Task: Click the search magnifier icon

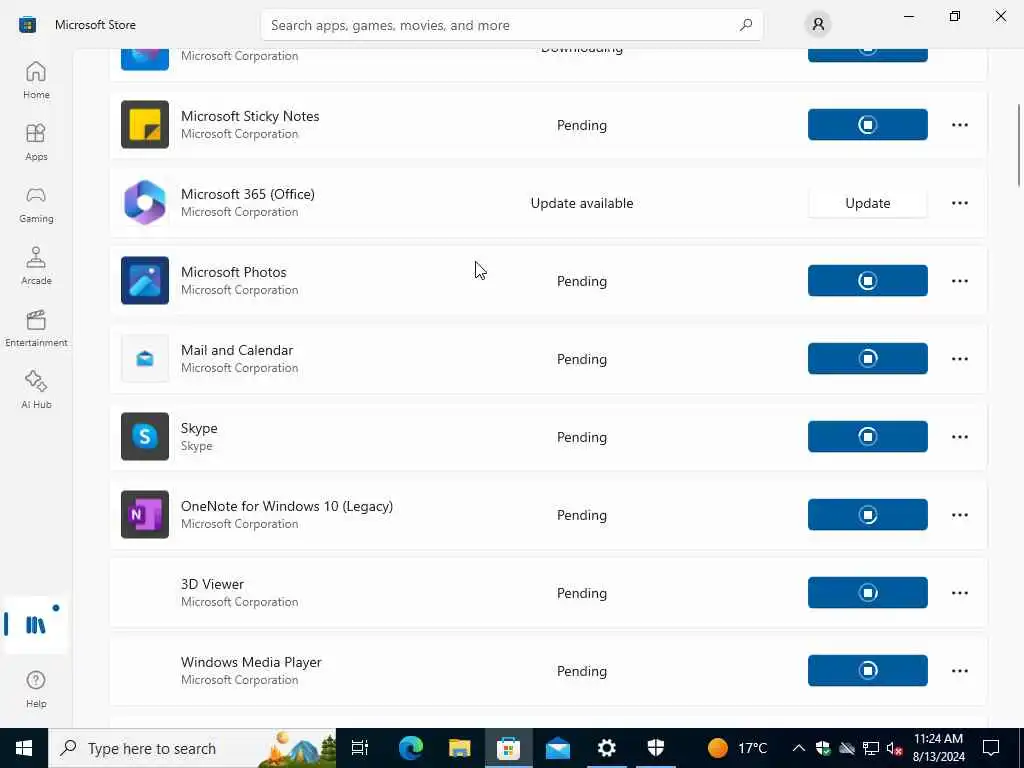Action: (x=746, y=25)
